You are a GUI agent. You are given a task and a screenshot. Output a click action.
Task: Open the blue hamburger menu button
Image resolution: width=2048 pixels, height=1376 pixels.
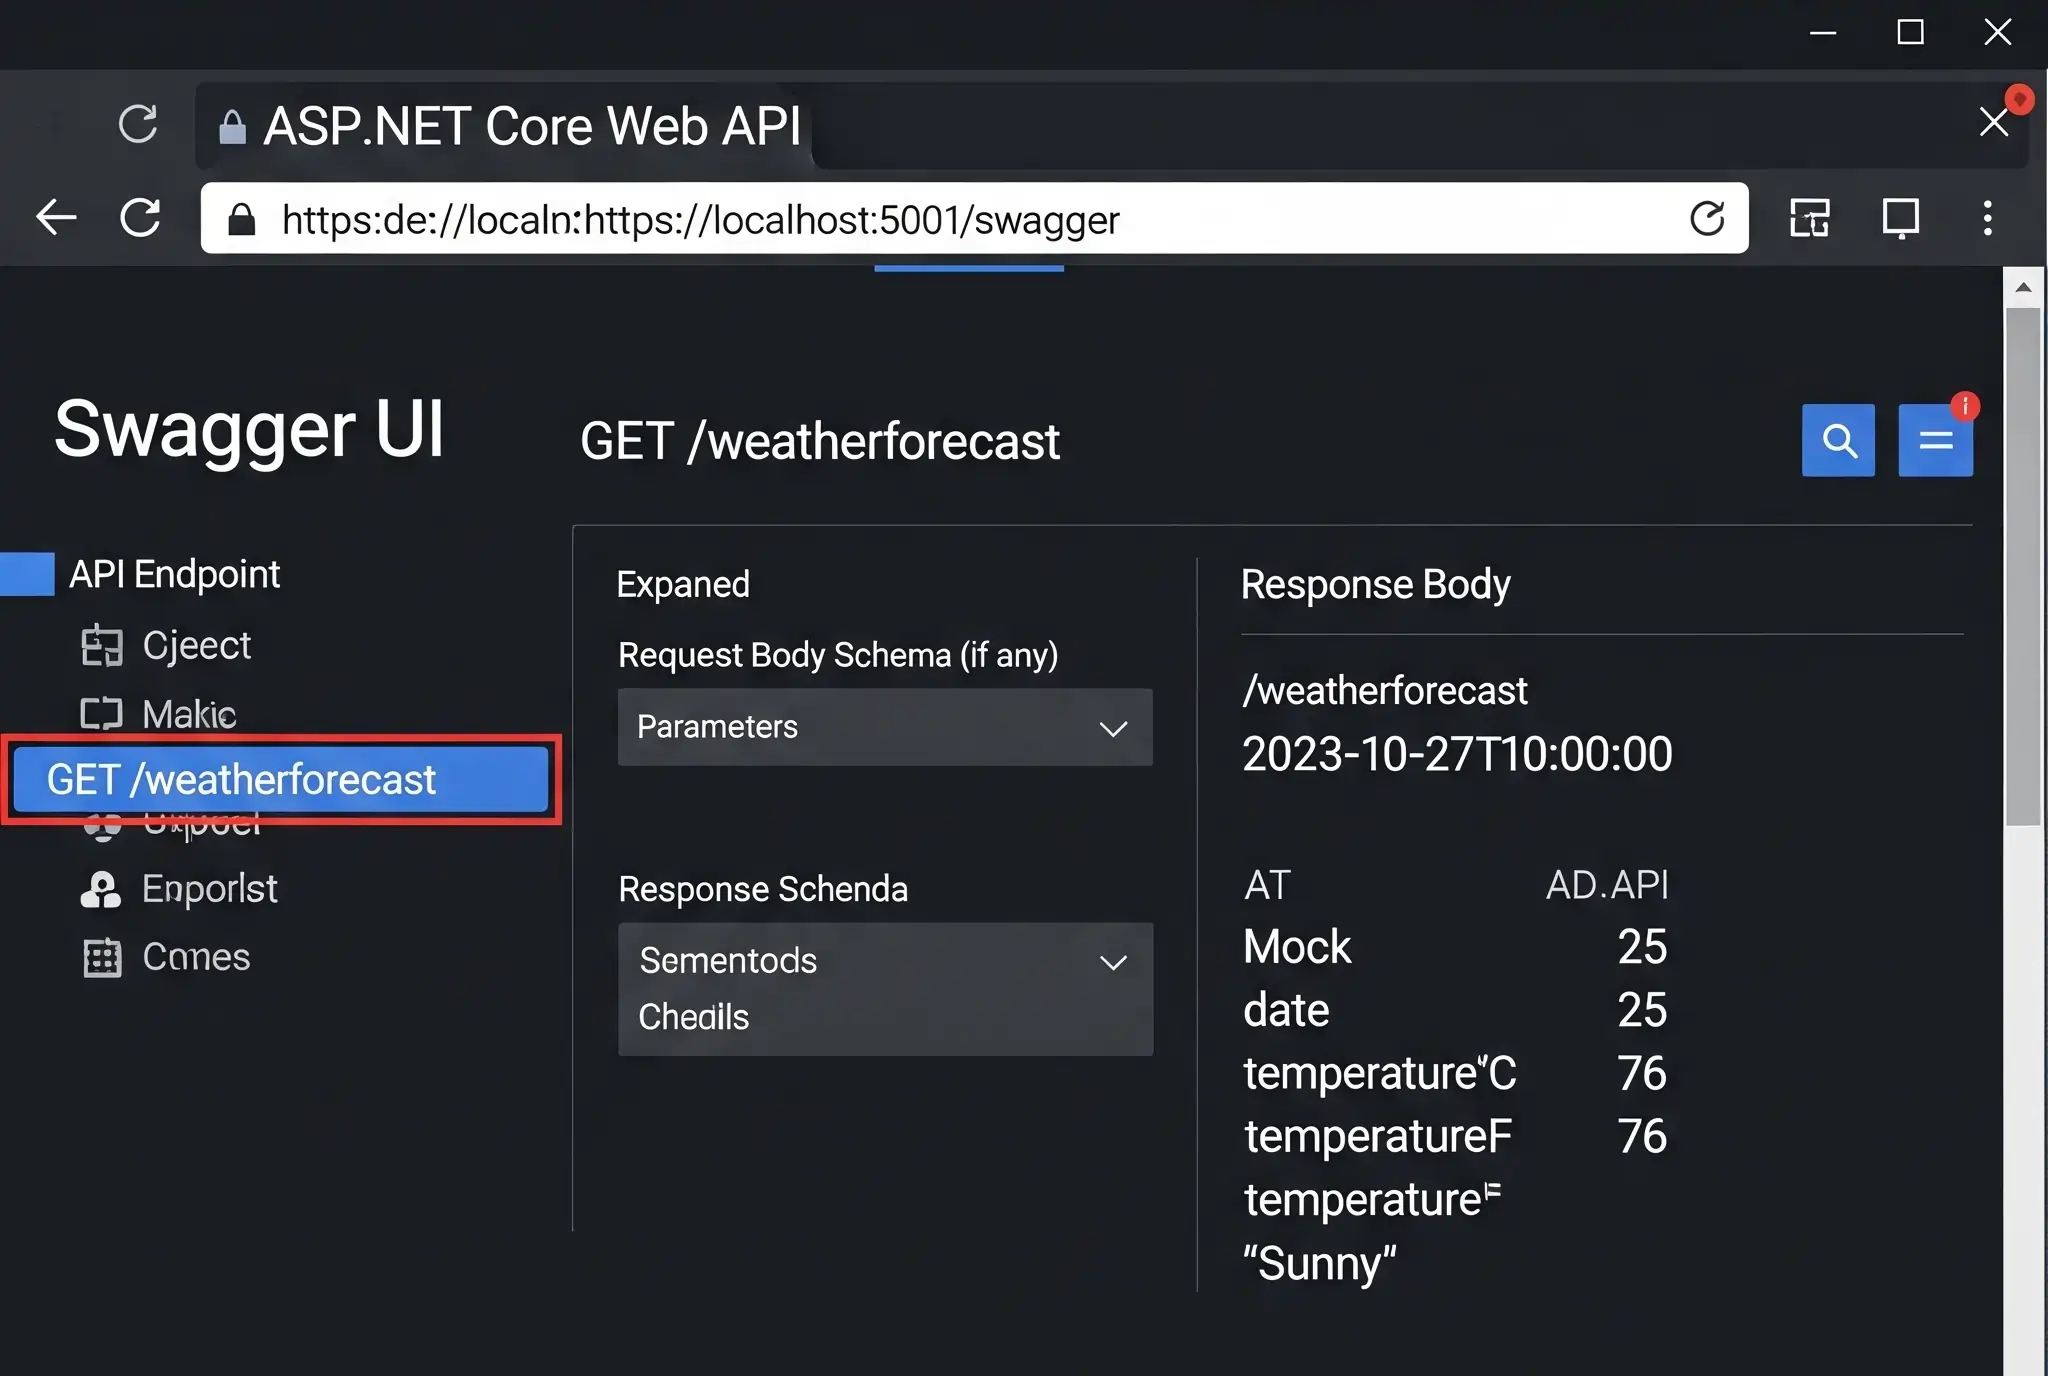(1936, 440)
